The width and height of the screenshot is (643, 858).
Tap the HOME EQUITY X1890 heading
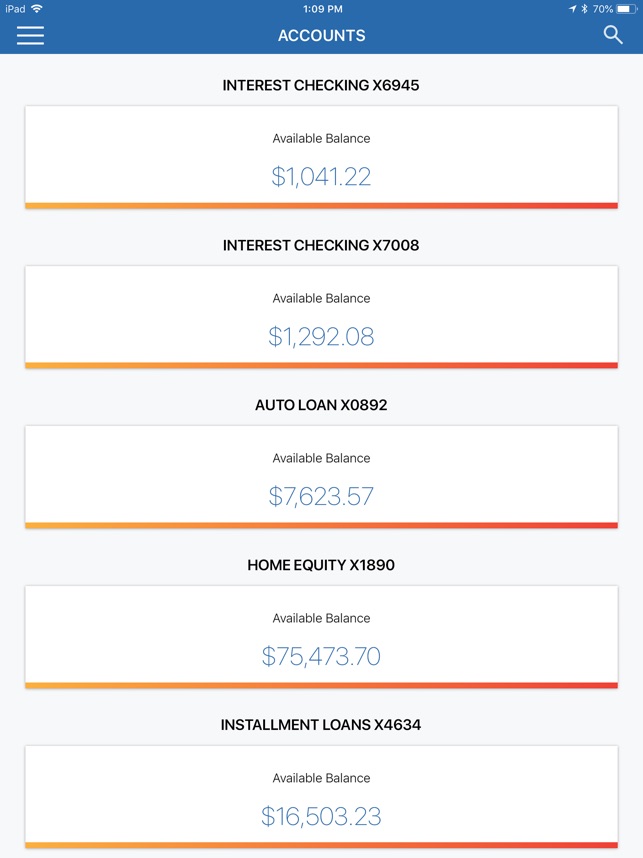(321, 565)
